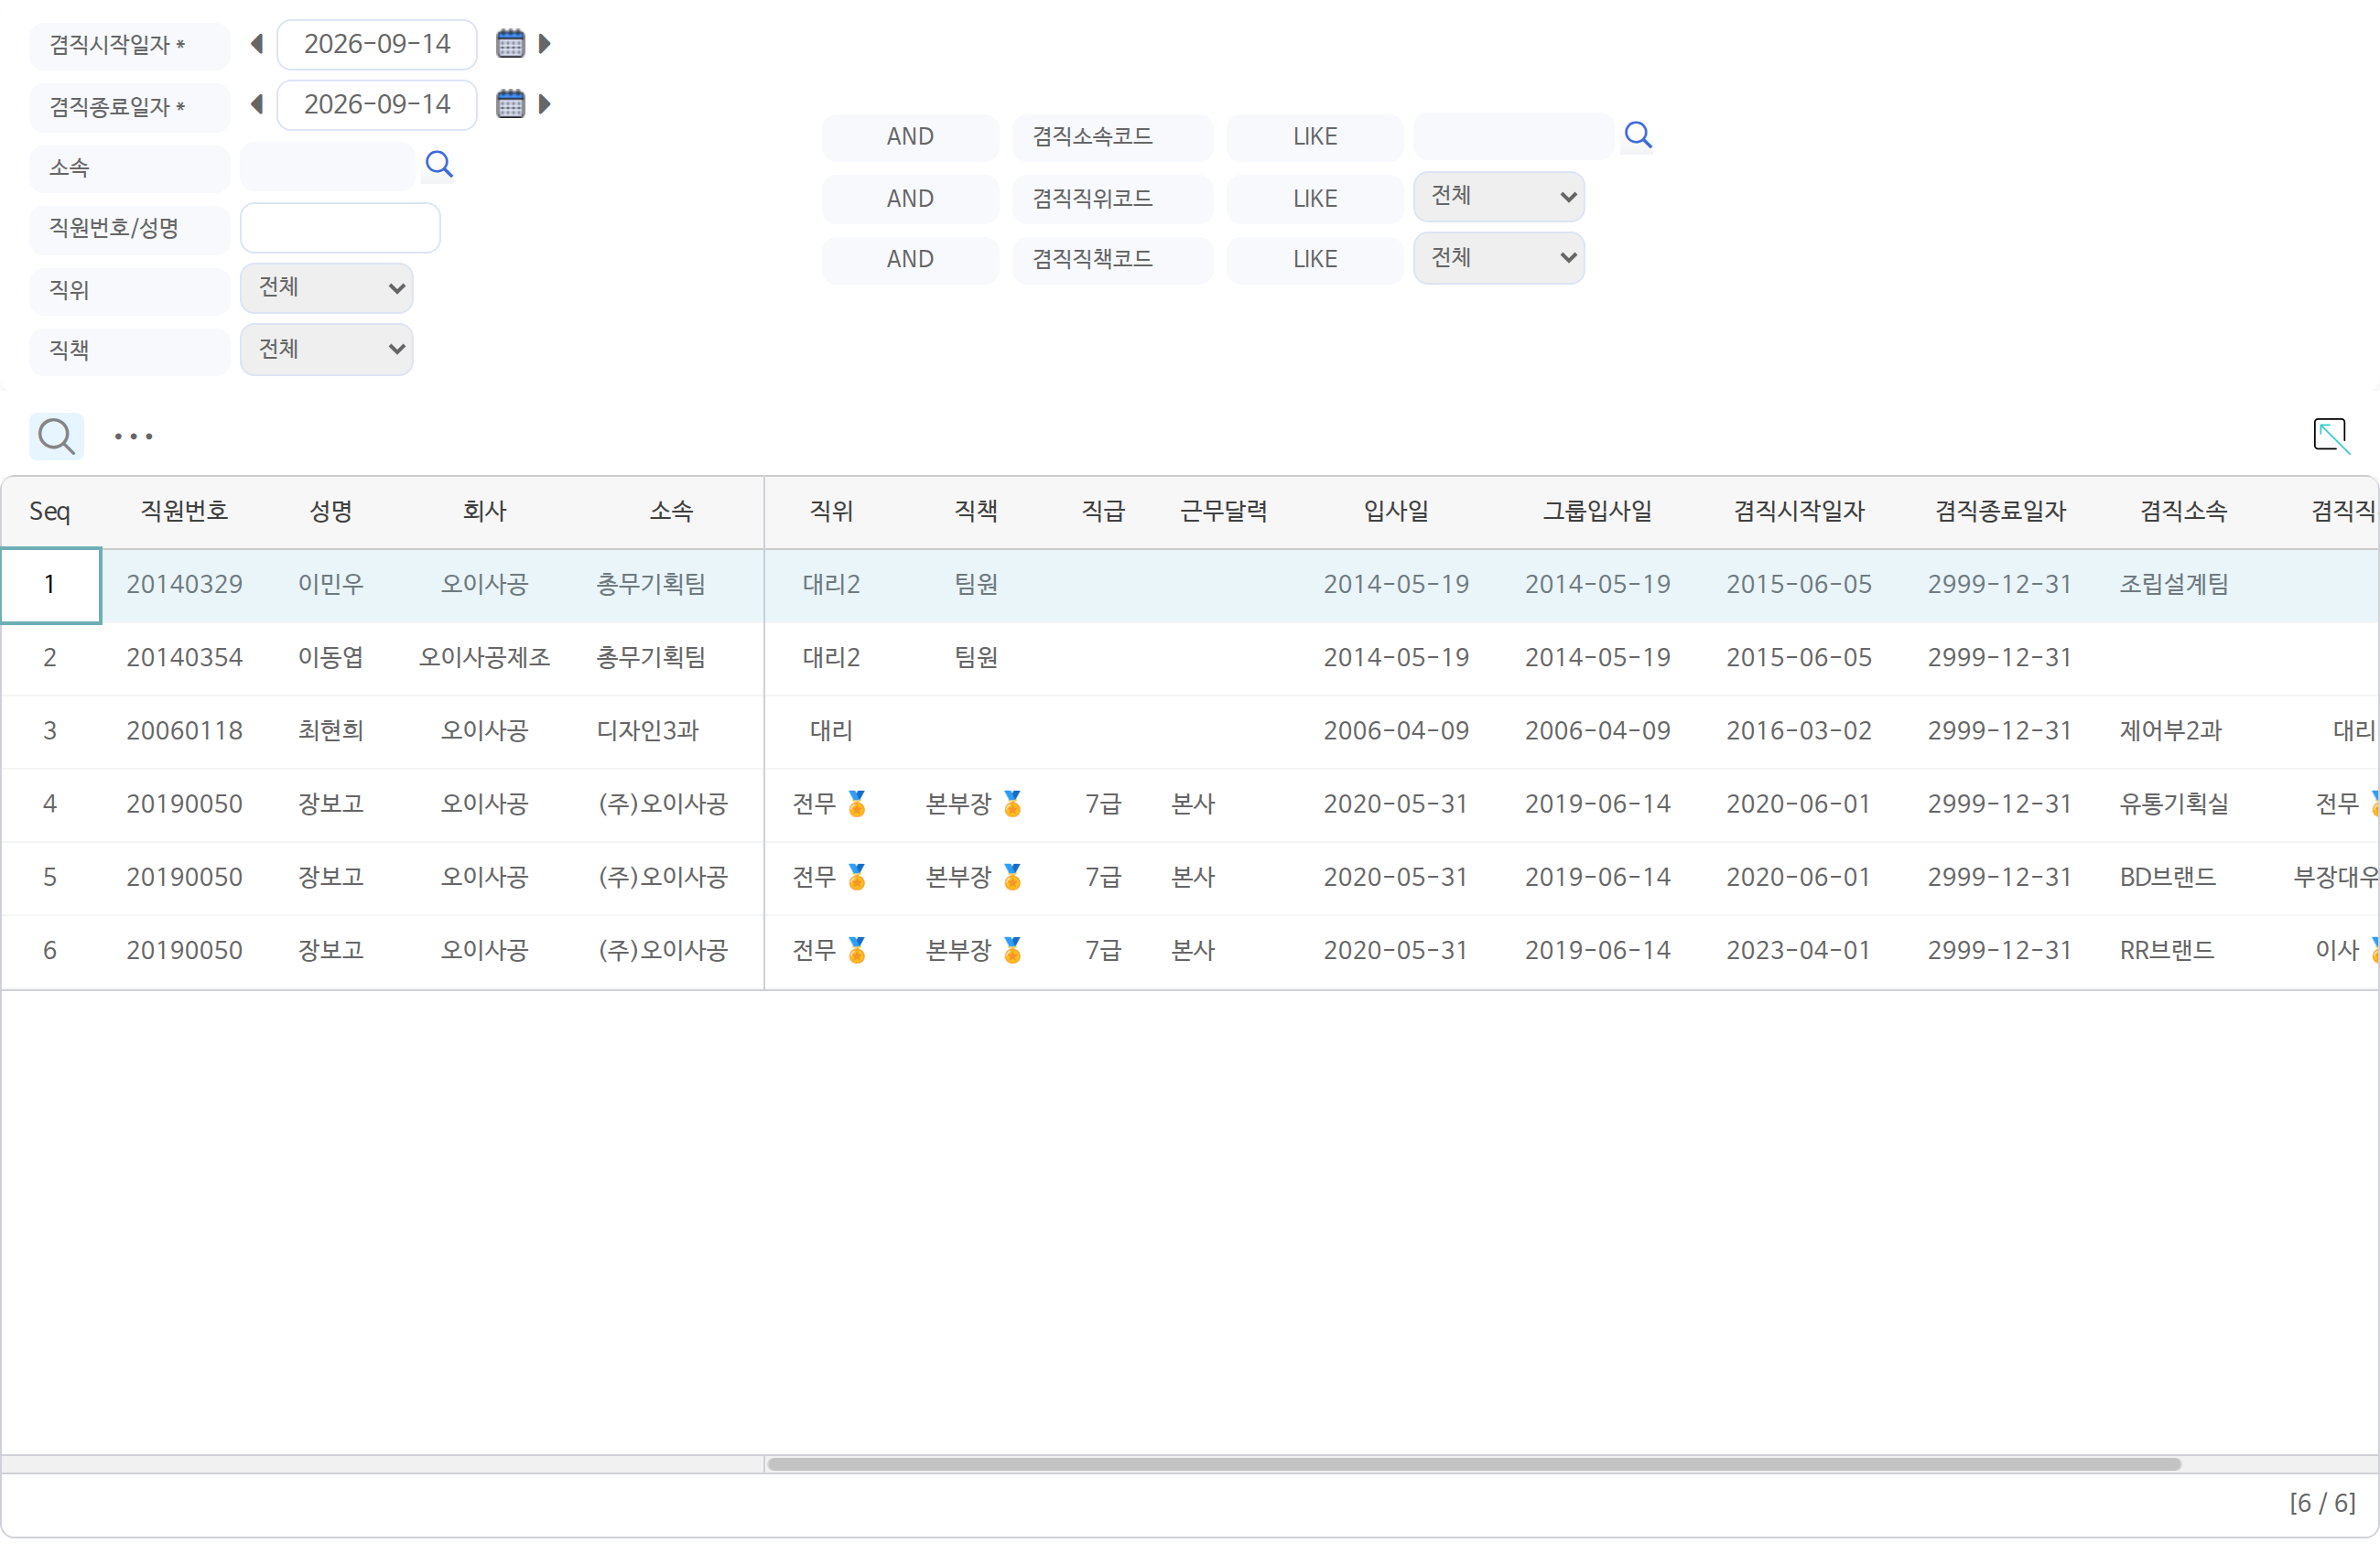Image resolution: width=2380 pixels, height=1554 pixels.
Task: Sort by the 겸직소속 column header
Action: click(x=2184, y=511)
